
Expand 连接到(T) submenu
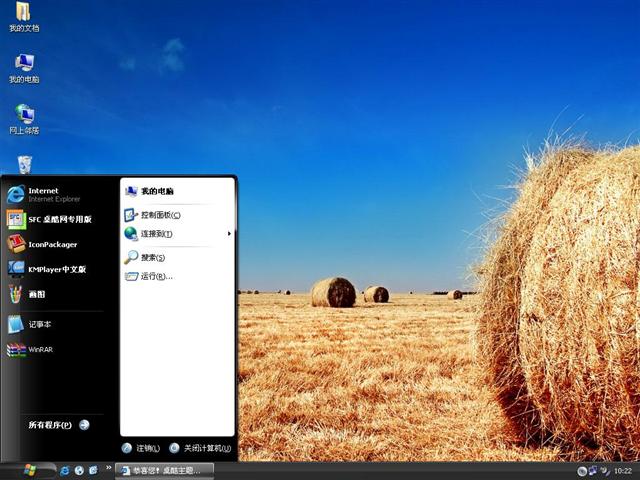click(x=178, y=234)
